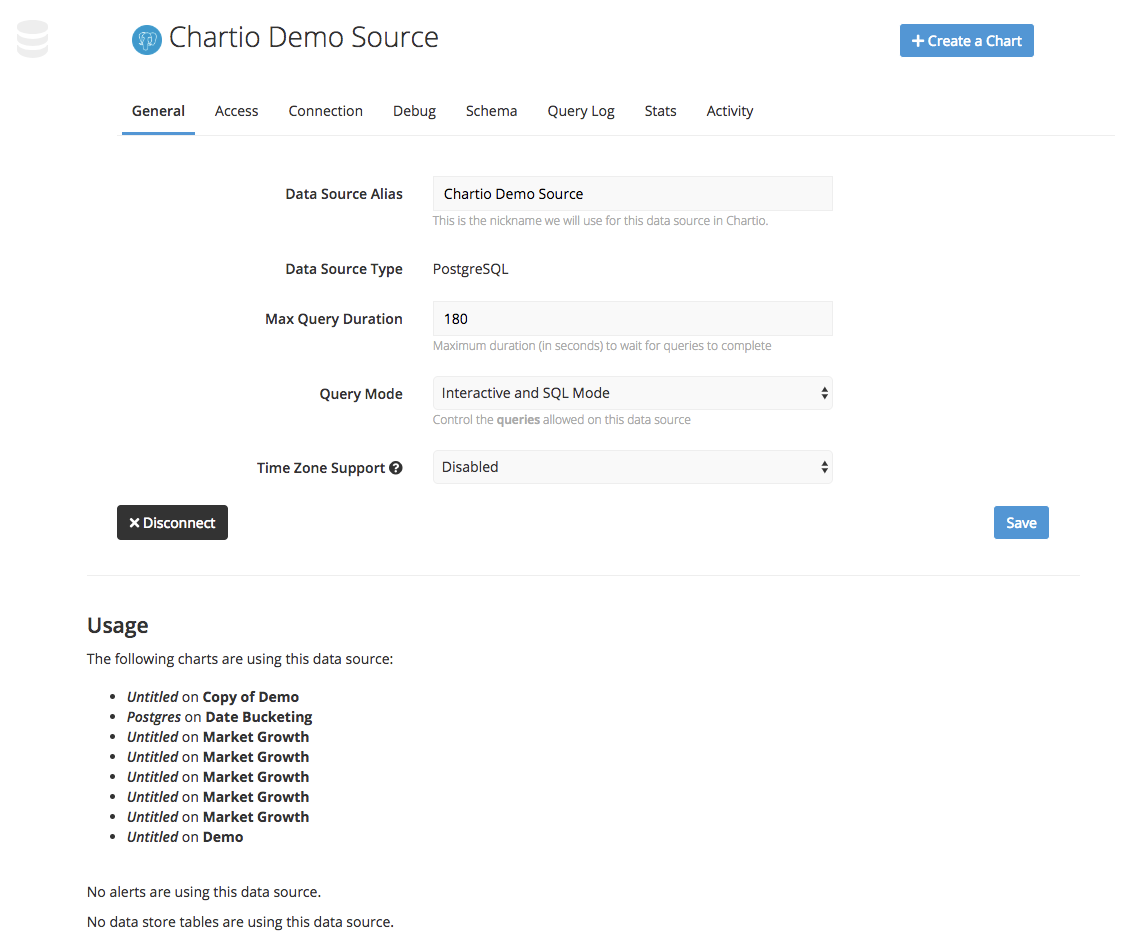Image resolution: width=1121 pixels, height=948 pixels.
Task: Open Untitled chart on Copy of Demo
Action: (213, 697)
